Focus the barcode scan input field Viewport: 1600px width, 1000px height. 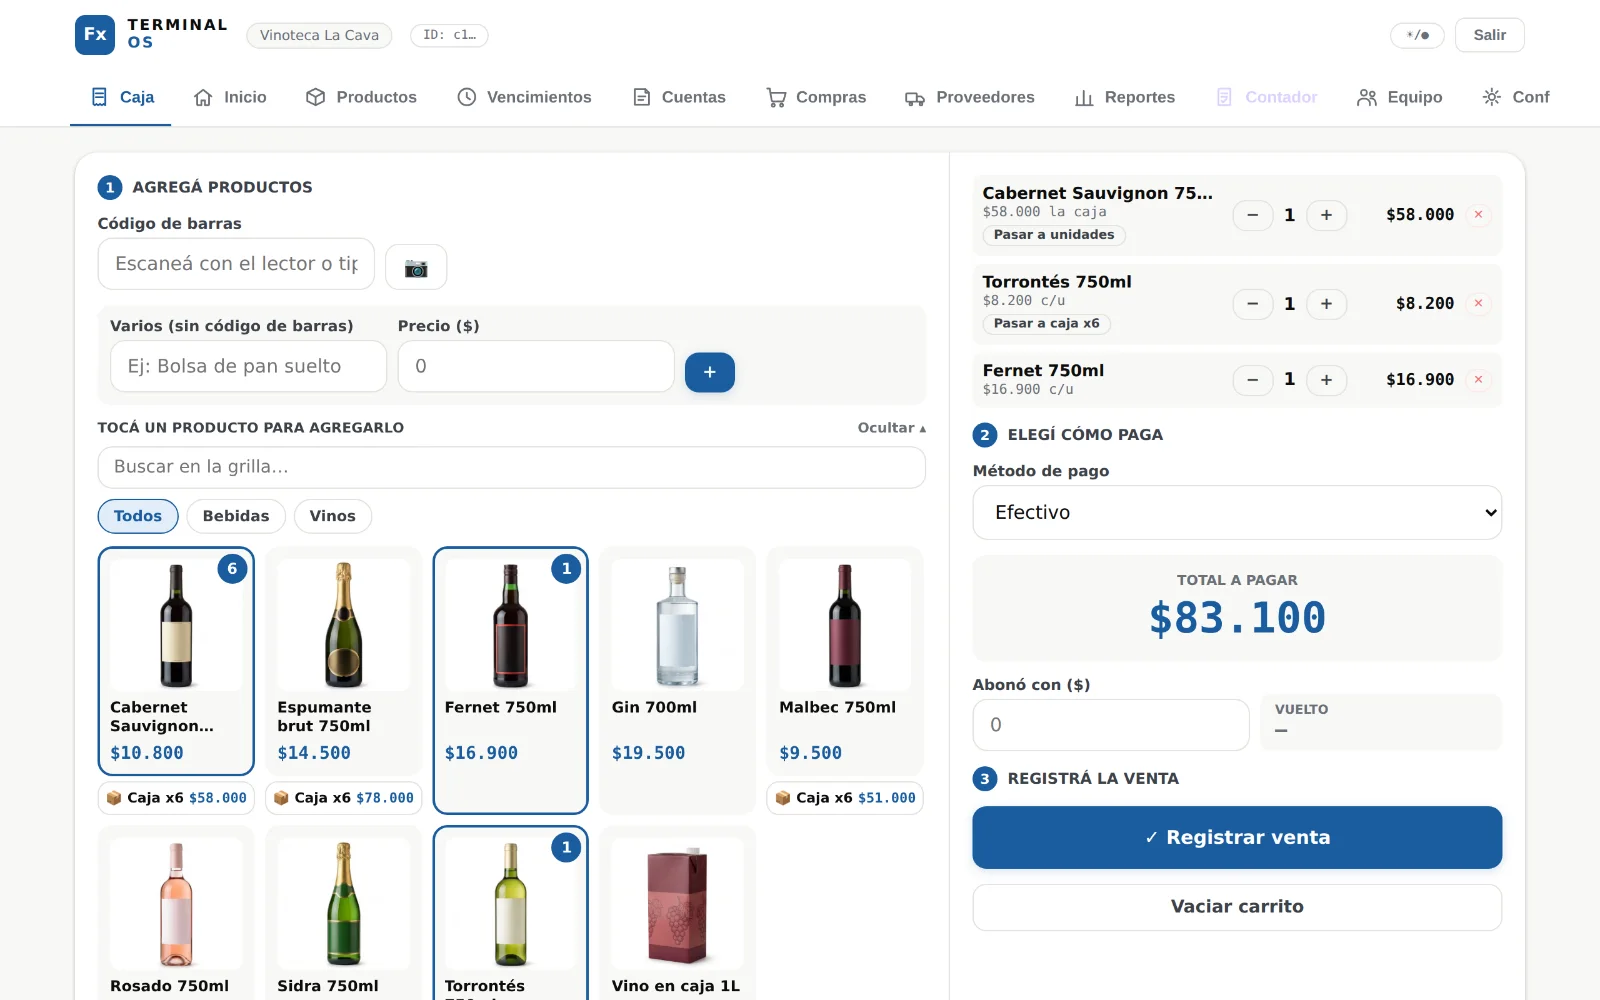pos(236,264)
